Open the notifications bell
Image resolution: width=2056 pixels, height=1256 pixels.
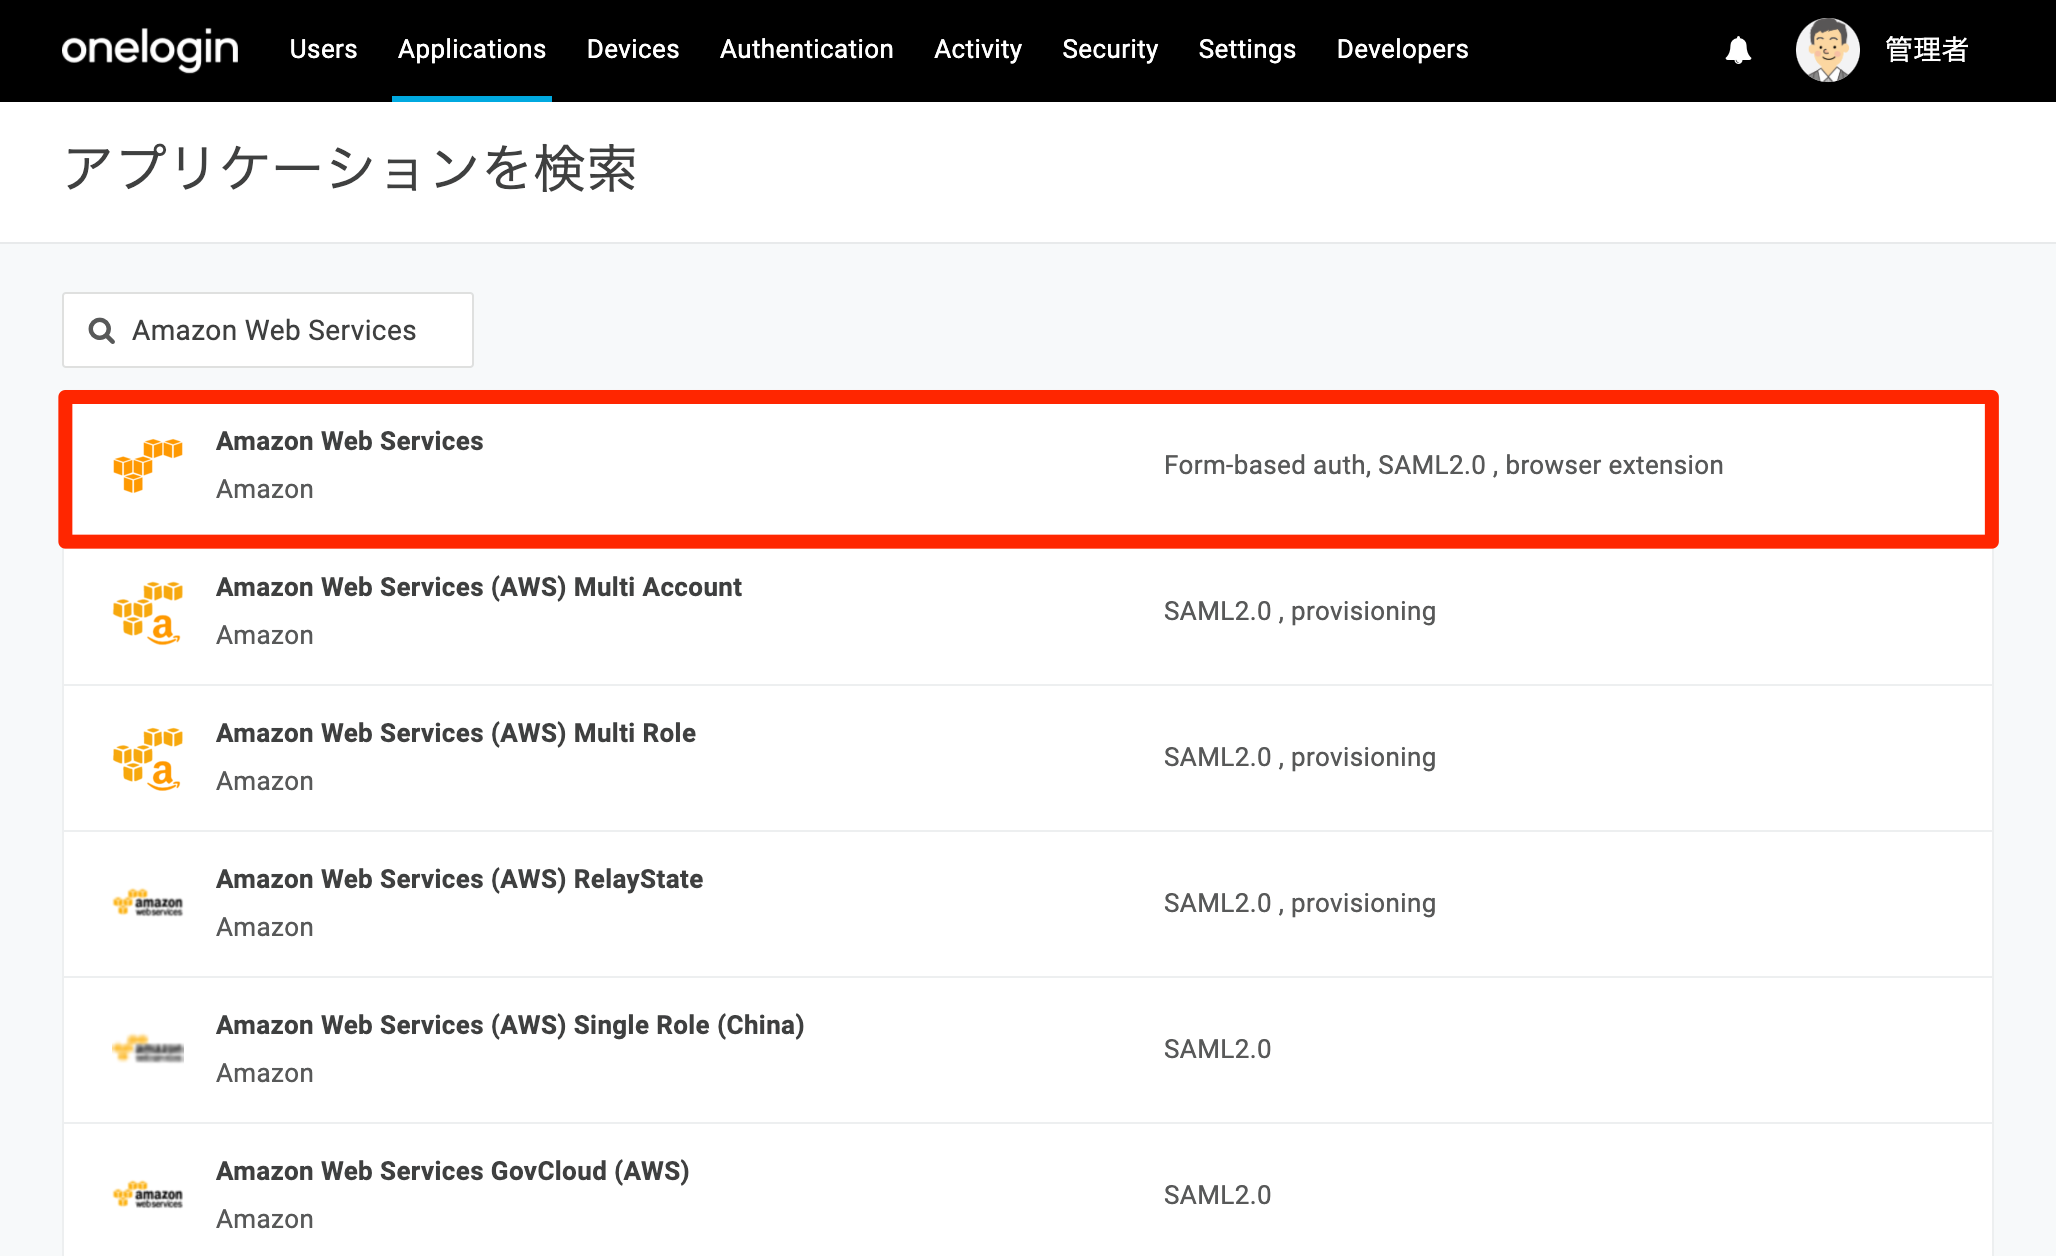click(1738, 50)
